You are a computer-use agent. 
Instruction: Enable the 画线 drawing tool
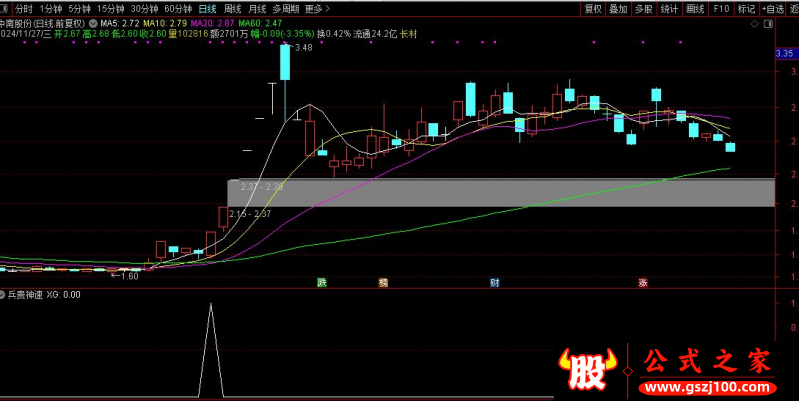(696, 8)
